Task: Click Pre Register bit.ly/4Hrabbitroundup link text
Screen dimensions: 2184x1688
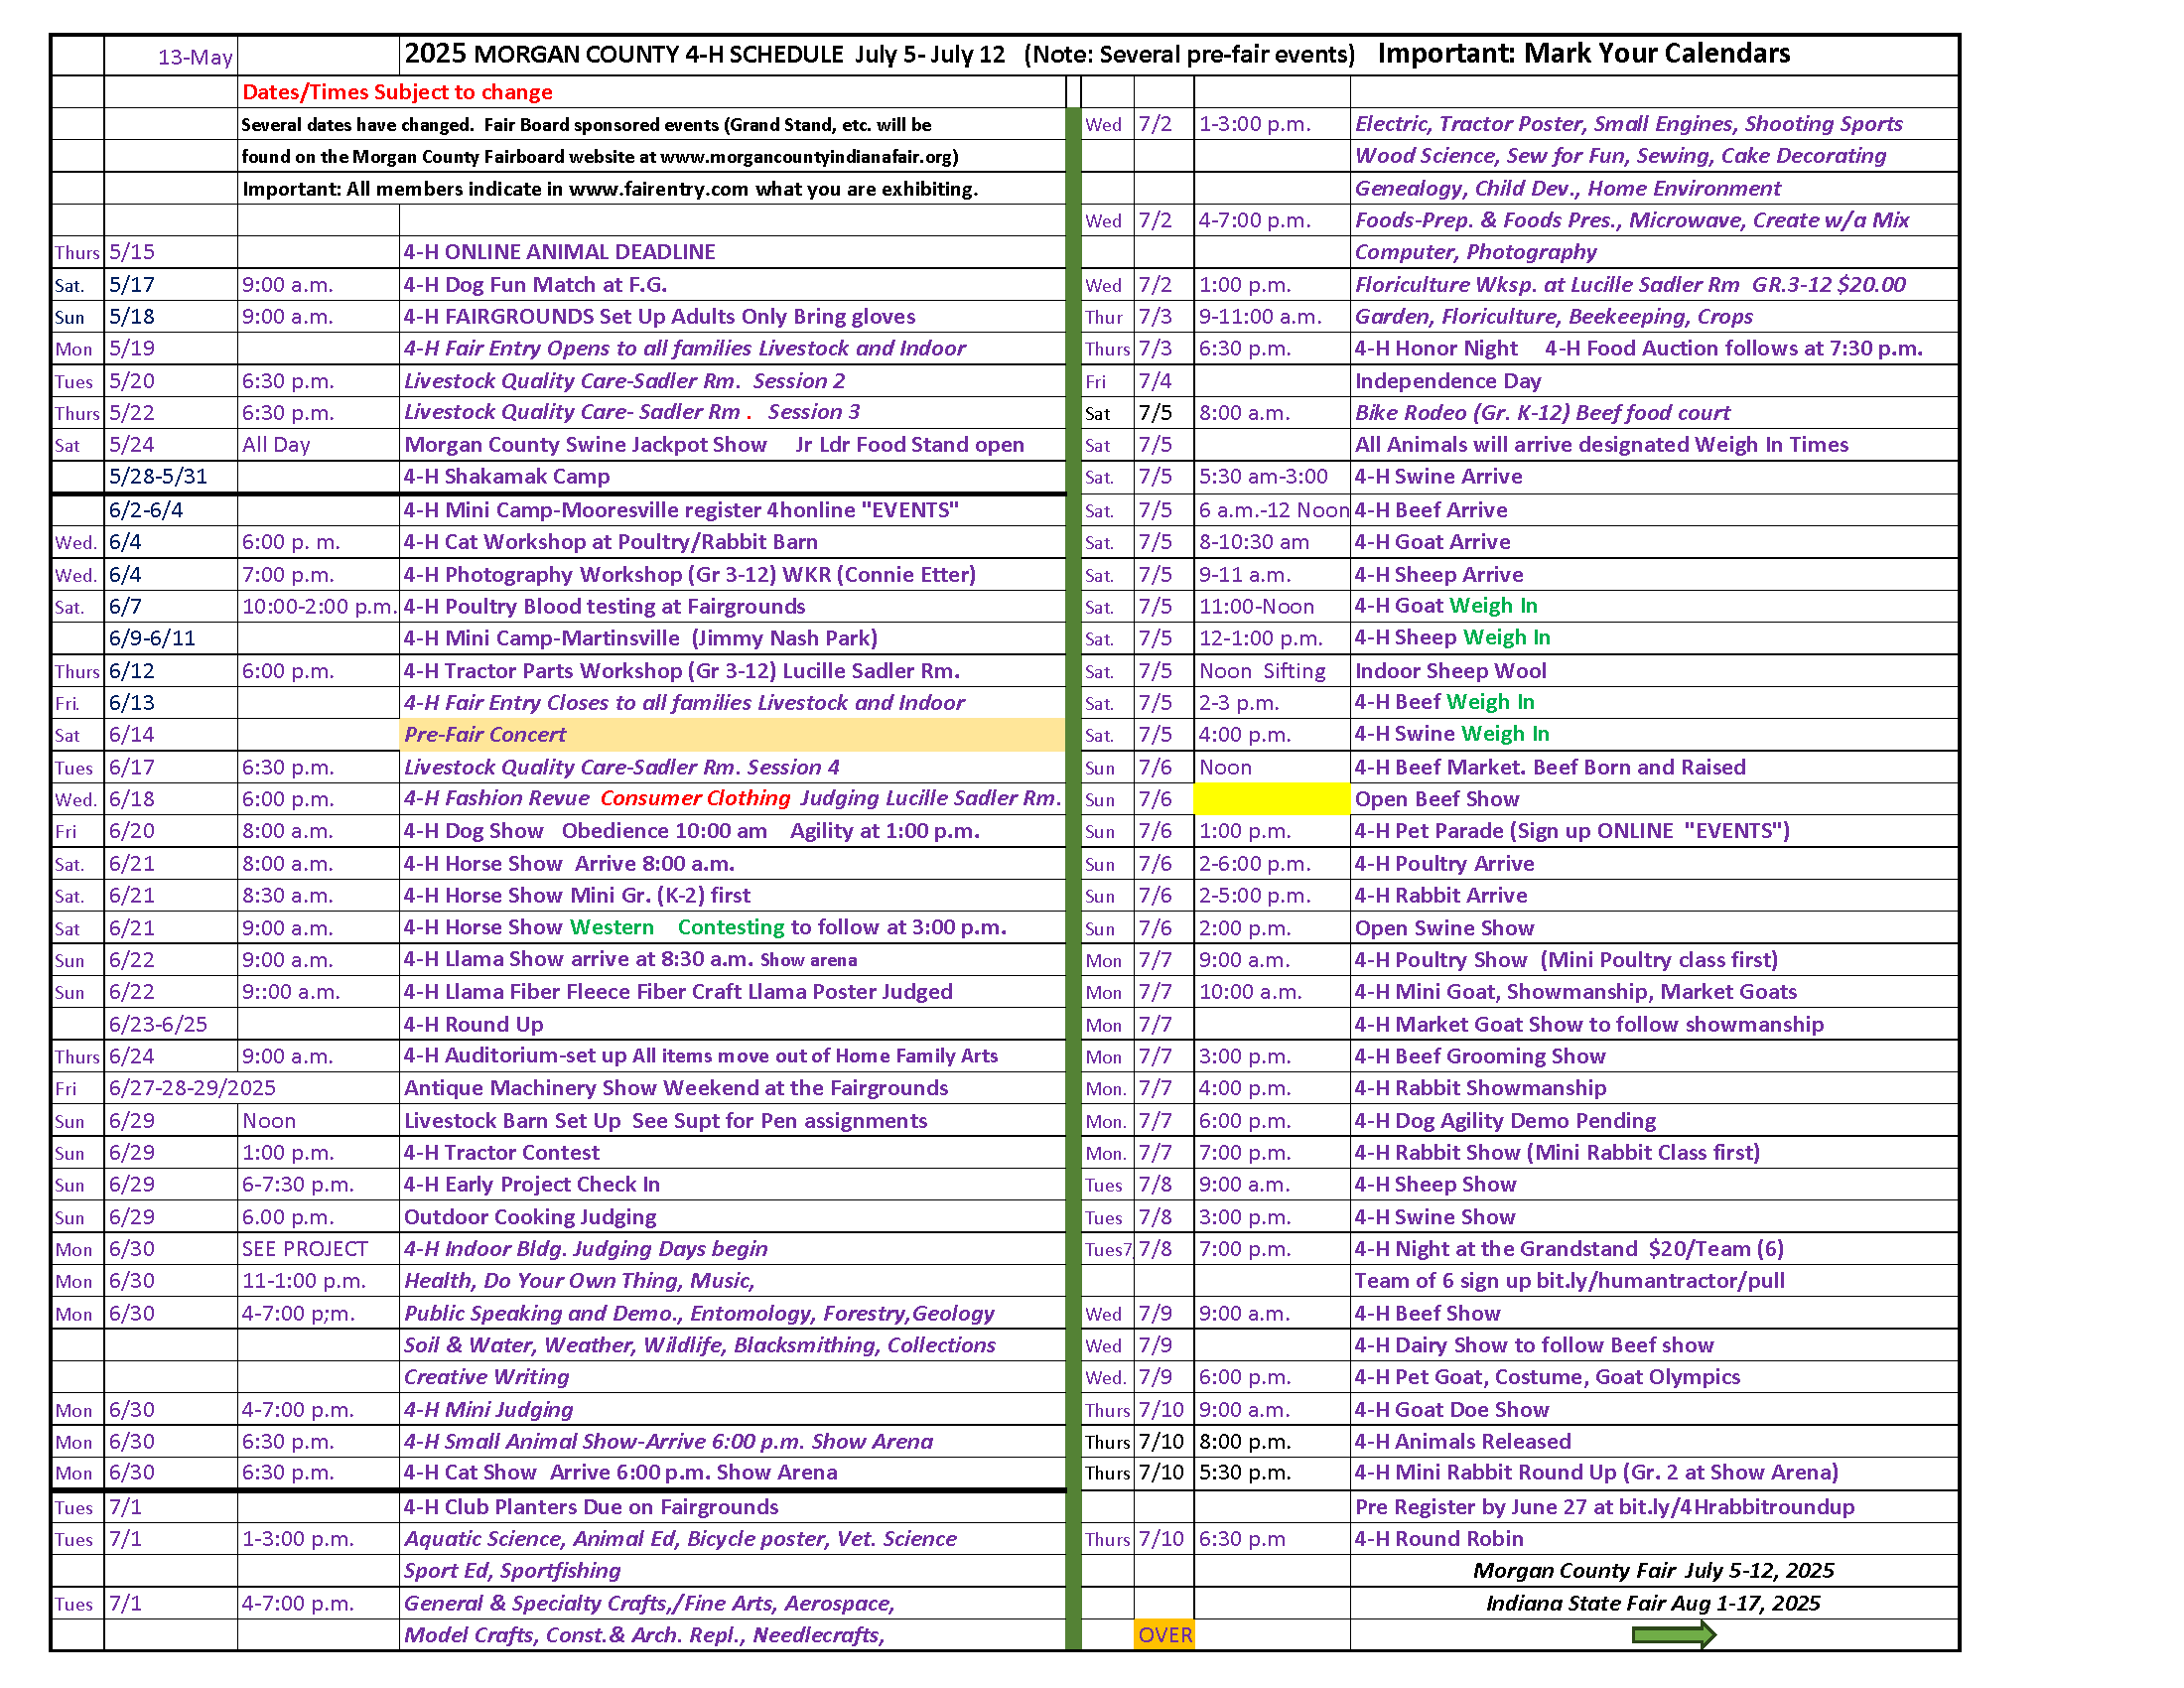Action: click(x=1604, y=1507)
